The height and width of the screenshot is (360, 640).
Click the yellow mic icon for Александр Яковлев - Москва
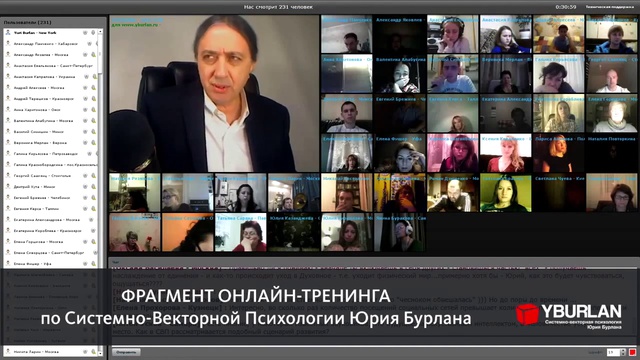click(x=93, y=55)
